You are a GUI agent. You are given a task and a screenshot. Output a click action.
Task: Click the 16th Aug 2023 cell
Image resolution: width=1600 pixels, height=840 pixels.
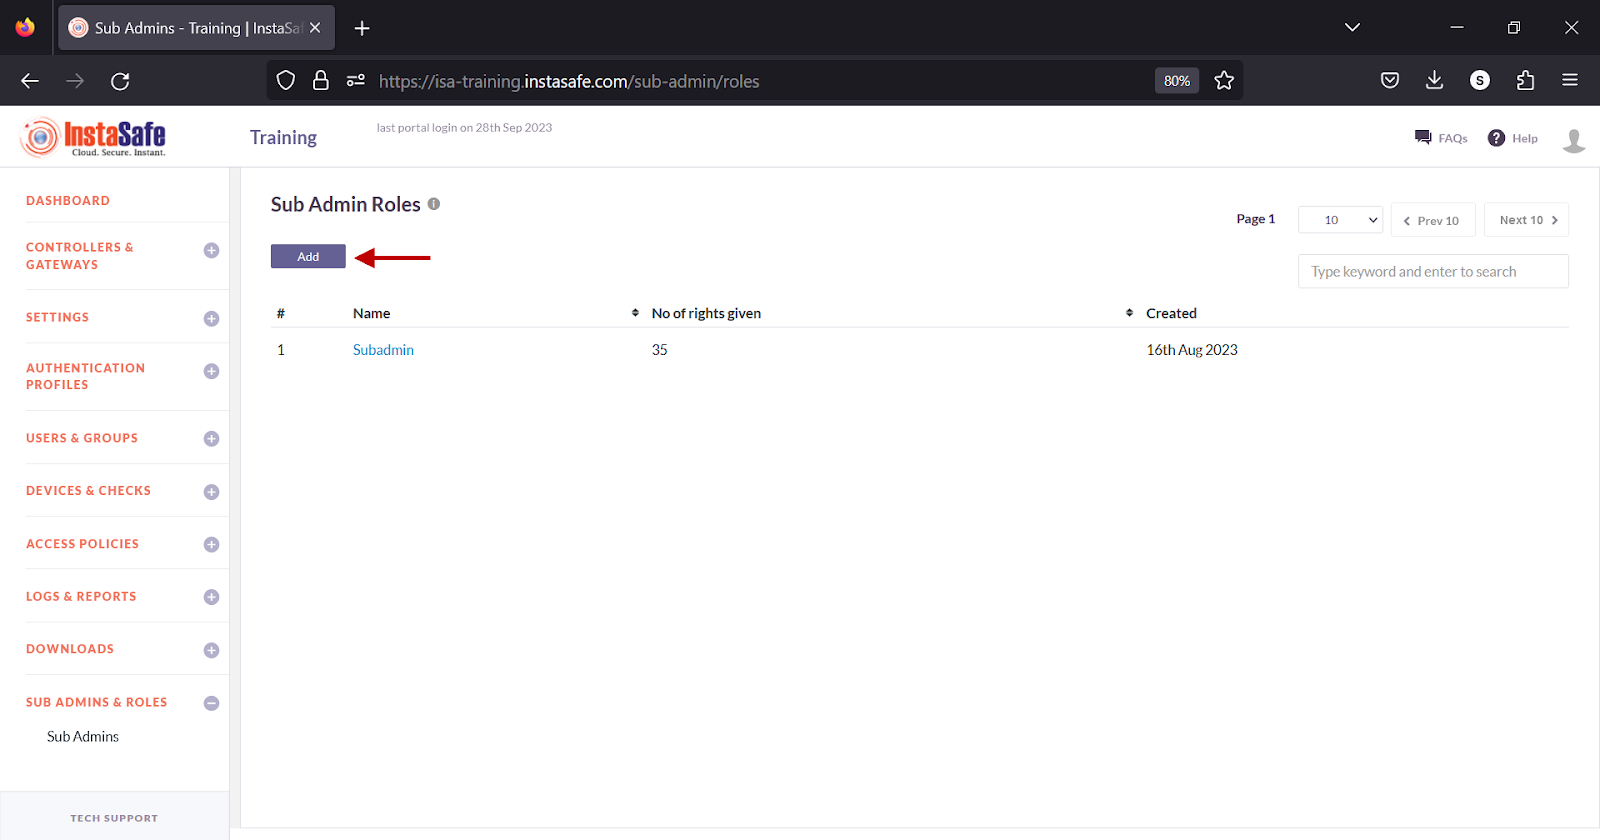(1192, 350)
